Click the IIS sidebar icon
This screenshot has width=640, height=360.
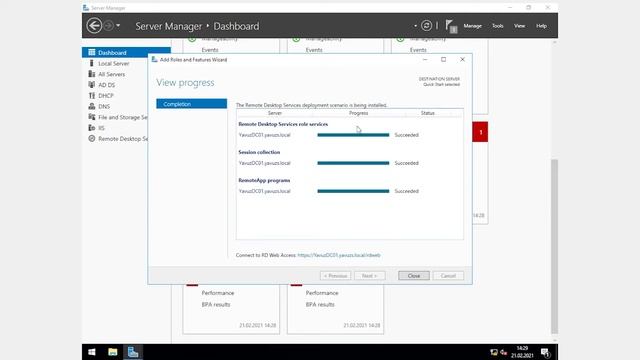(x=92, y=128)
